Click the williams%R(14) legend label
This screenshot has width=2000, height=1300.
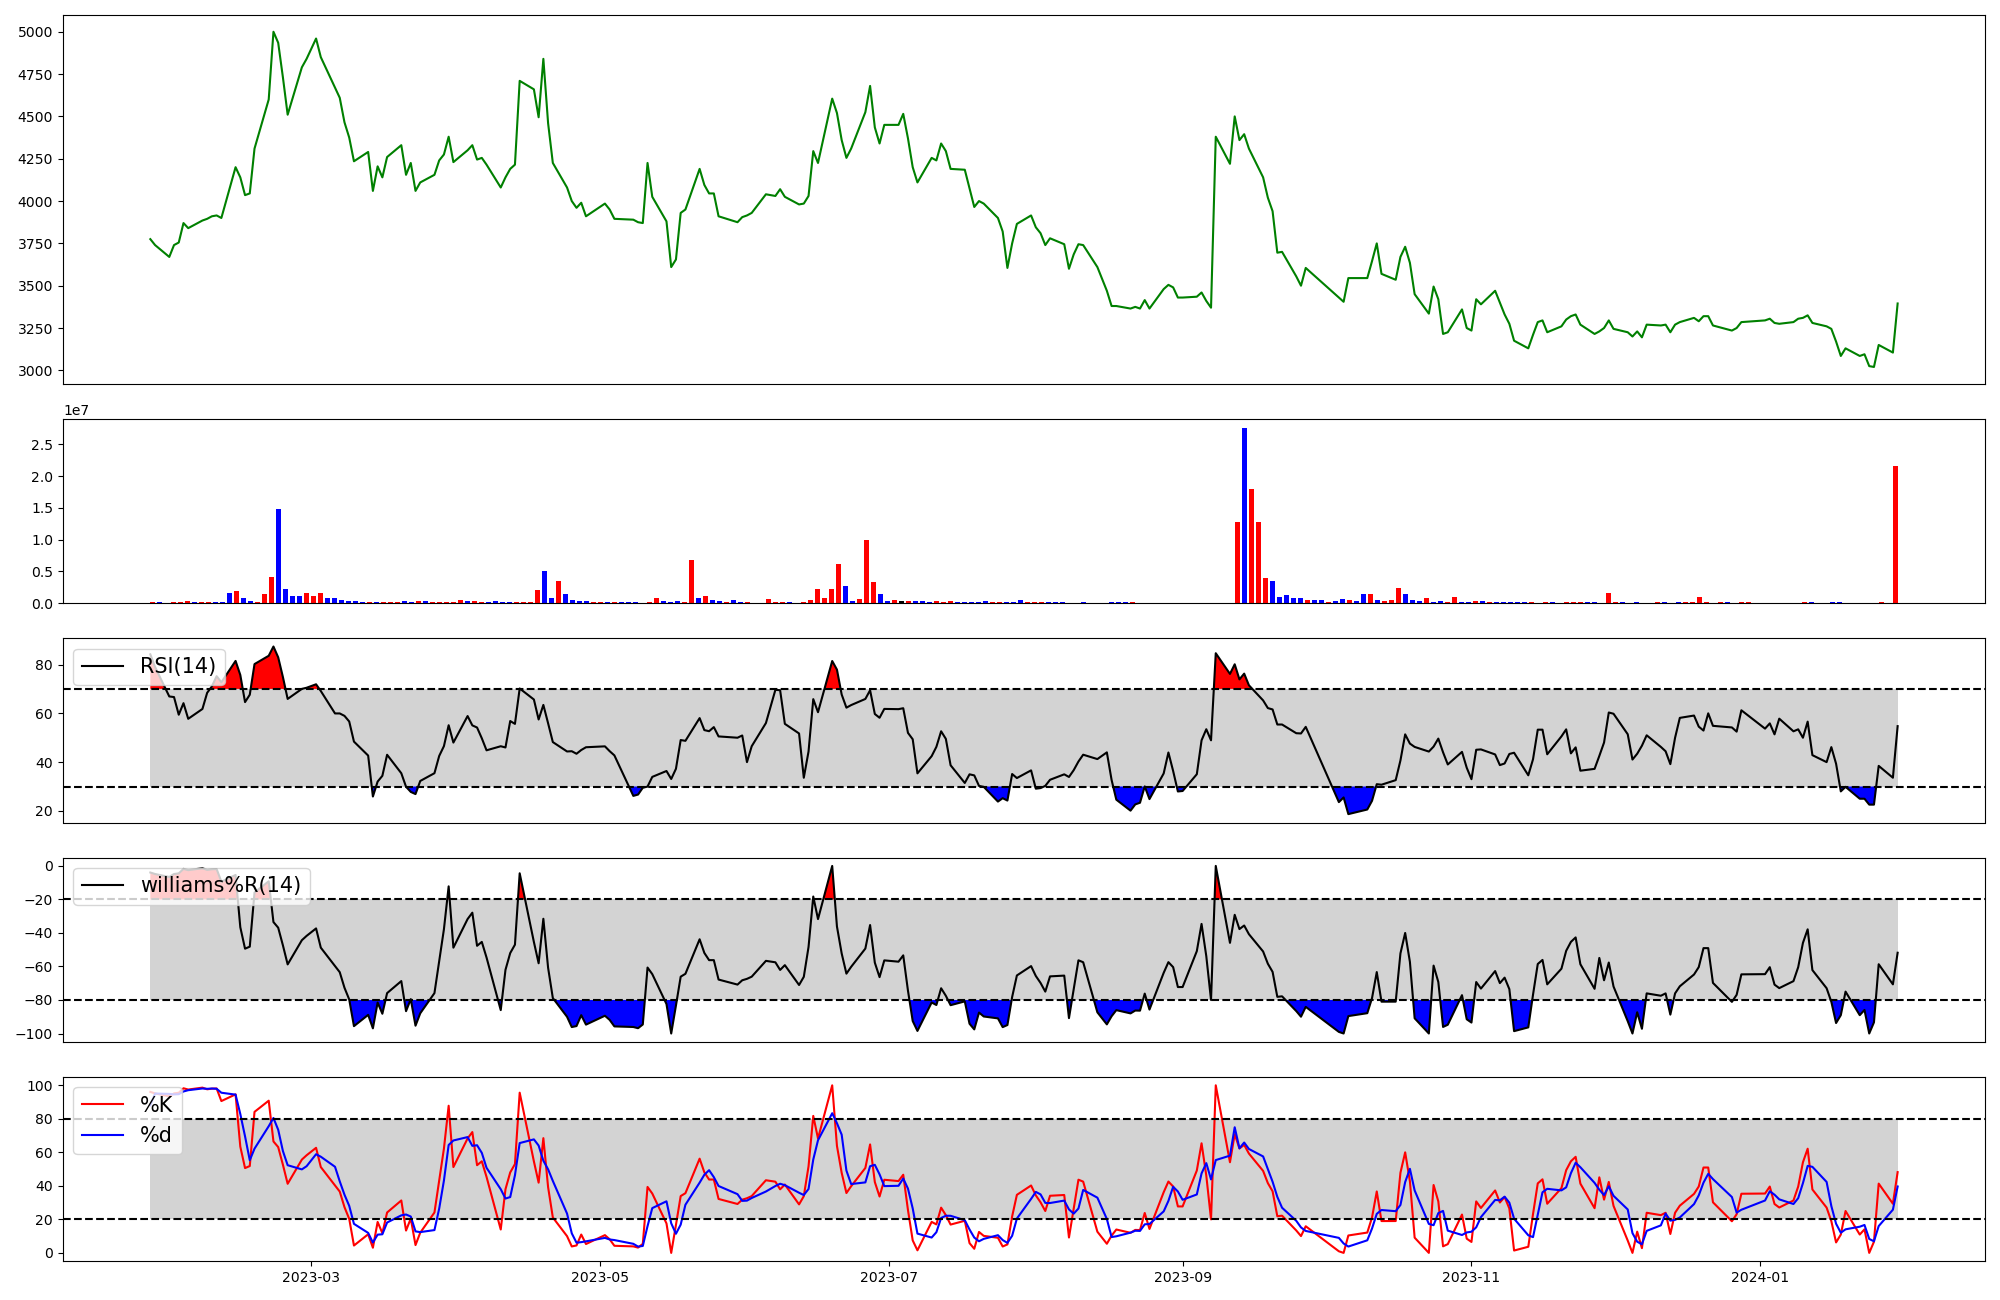coord(220,885)
